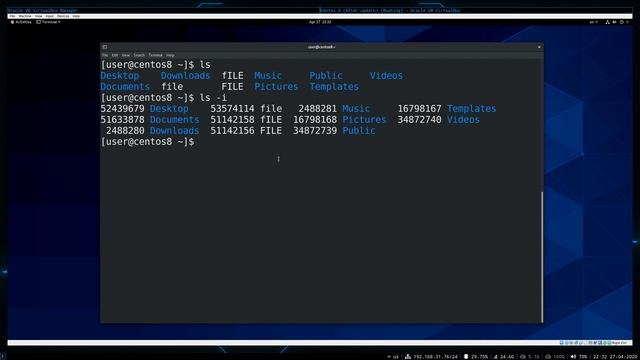The width and height of the screenshot is (640, 360).
Task: Click 'Music' in the first ls output
Action: tap(268, 76)
